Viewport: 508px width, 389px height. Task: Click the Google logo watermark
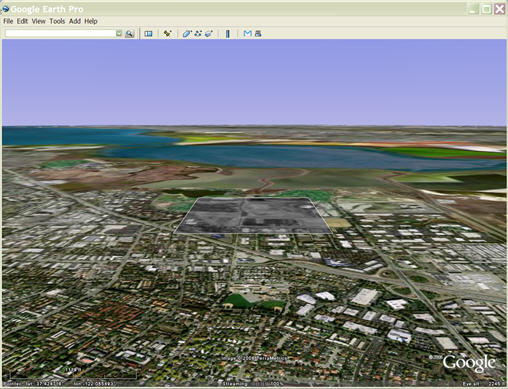(469, 363)
